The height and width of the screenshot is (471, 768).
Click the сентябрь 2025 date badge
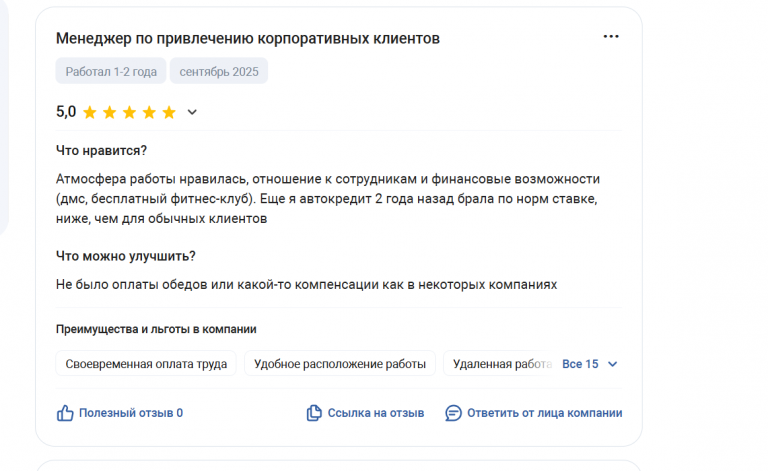pyautogui.click(x=218, y=71)
